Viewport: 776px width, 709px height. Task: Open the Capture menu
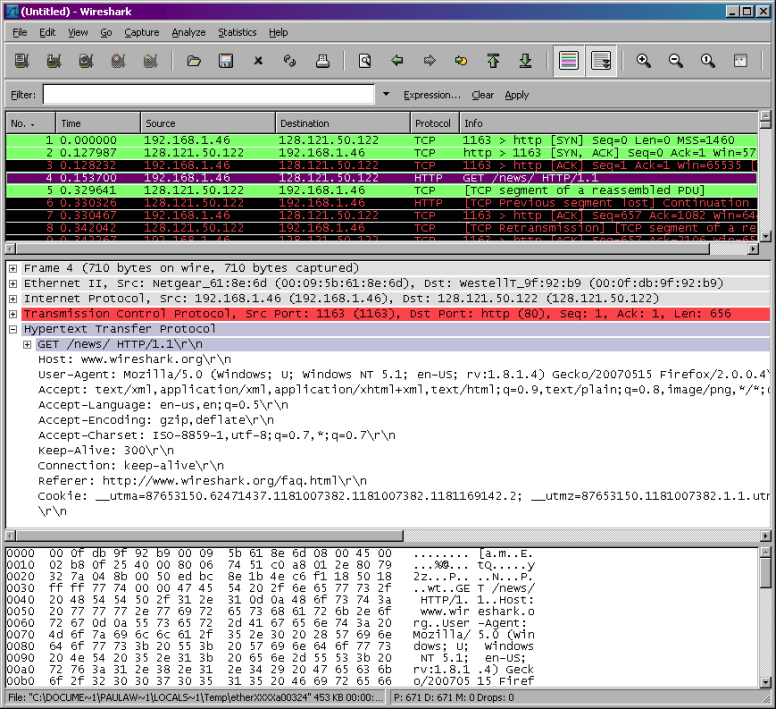[142, 33]
